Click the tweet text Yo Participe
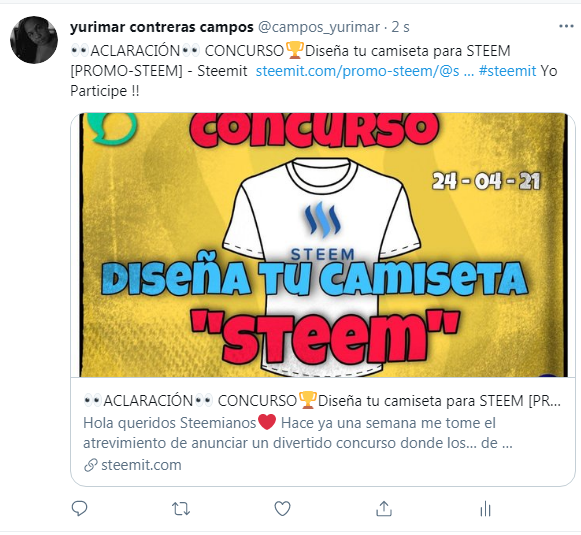This screenshot has width=581, height=535. [x=313, y=80]
